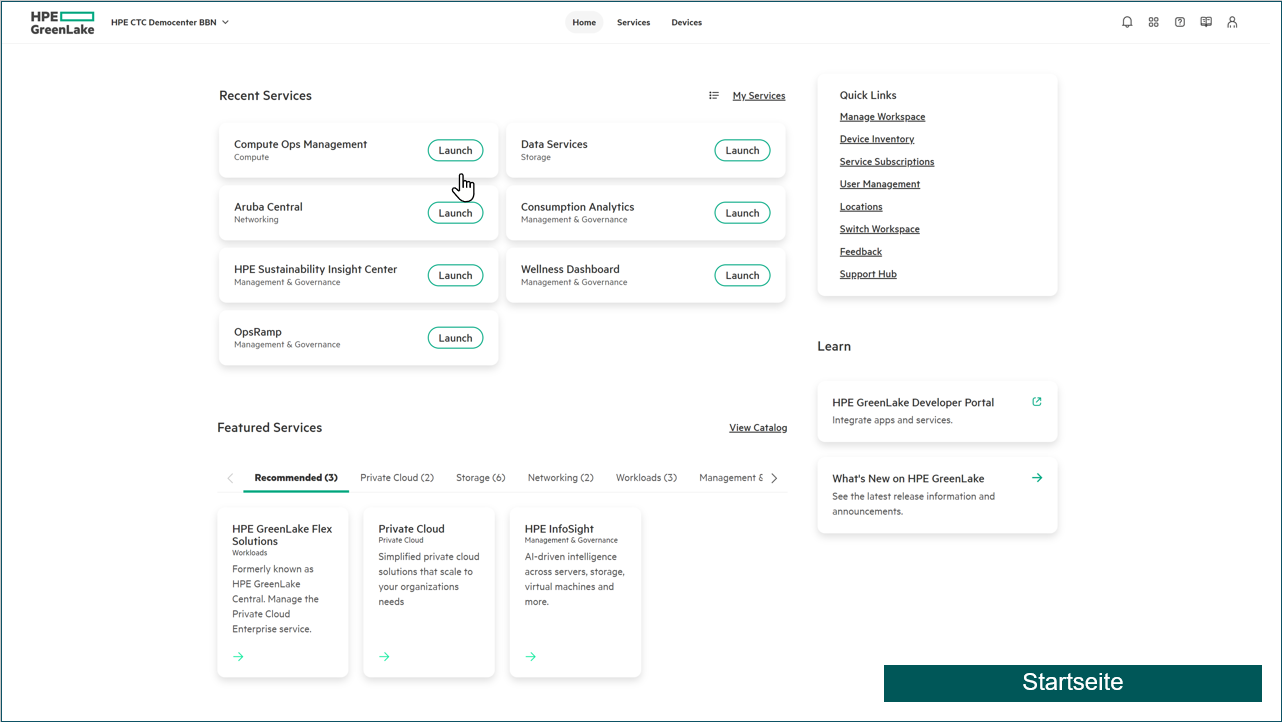Screen dimensions: 1282x722
Task: Show previous featured service tabs
Action: (230, 478)
